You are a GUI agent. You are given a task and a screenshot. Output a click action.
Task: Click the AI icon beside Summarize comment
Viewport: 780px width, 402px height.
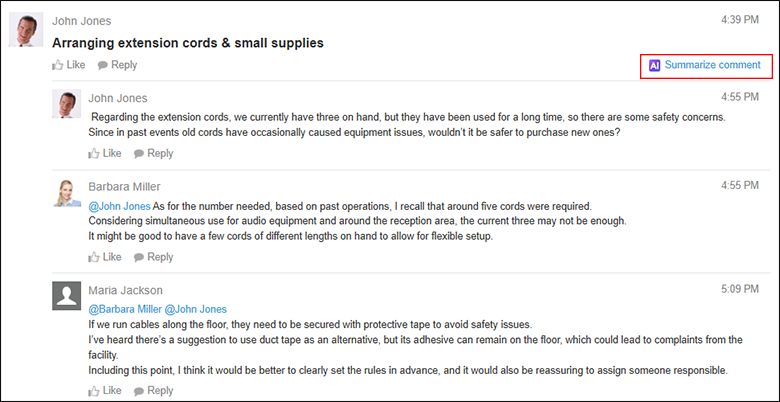[x=654, y=66]
